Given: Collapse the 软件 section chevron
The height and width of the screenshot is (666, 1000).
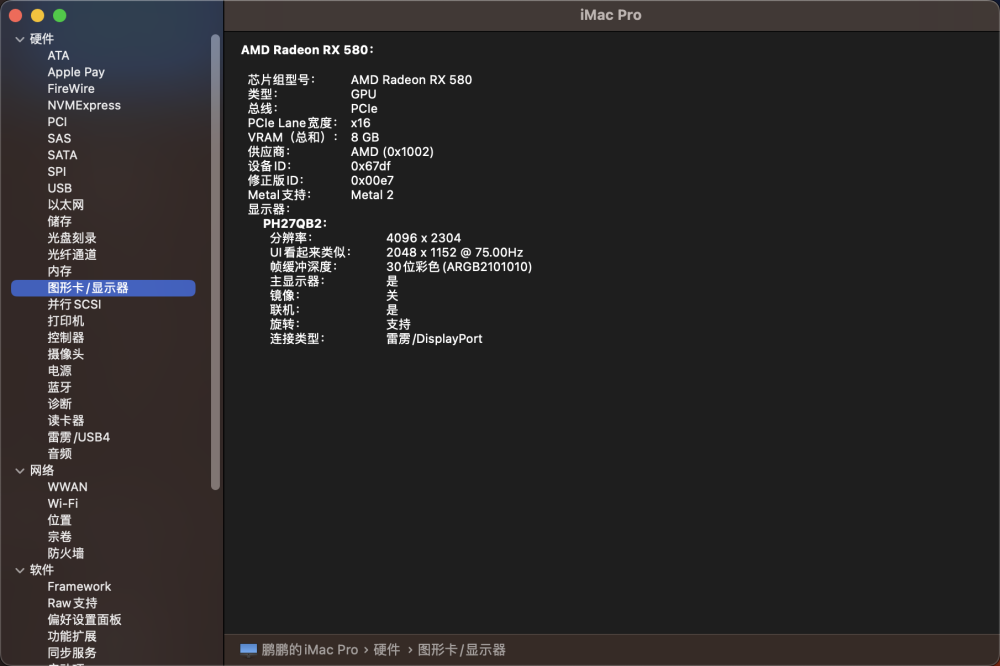Looking at the screenshot, I should (x=20, y=570).
